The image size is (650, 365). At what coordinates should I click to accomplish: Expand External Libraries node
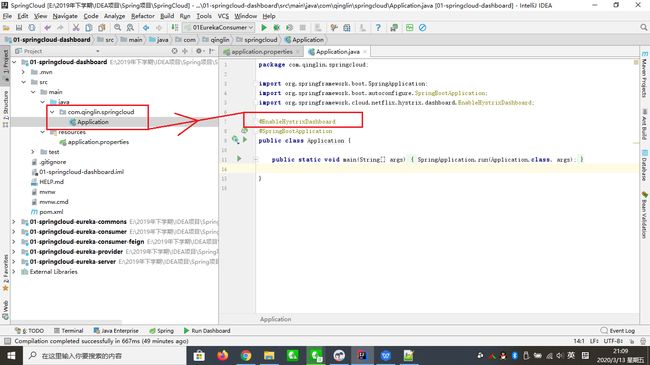coord(14,271)
